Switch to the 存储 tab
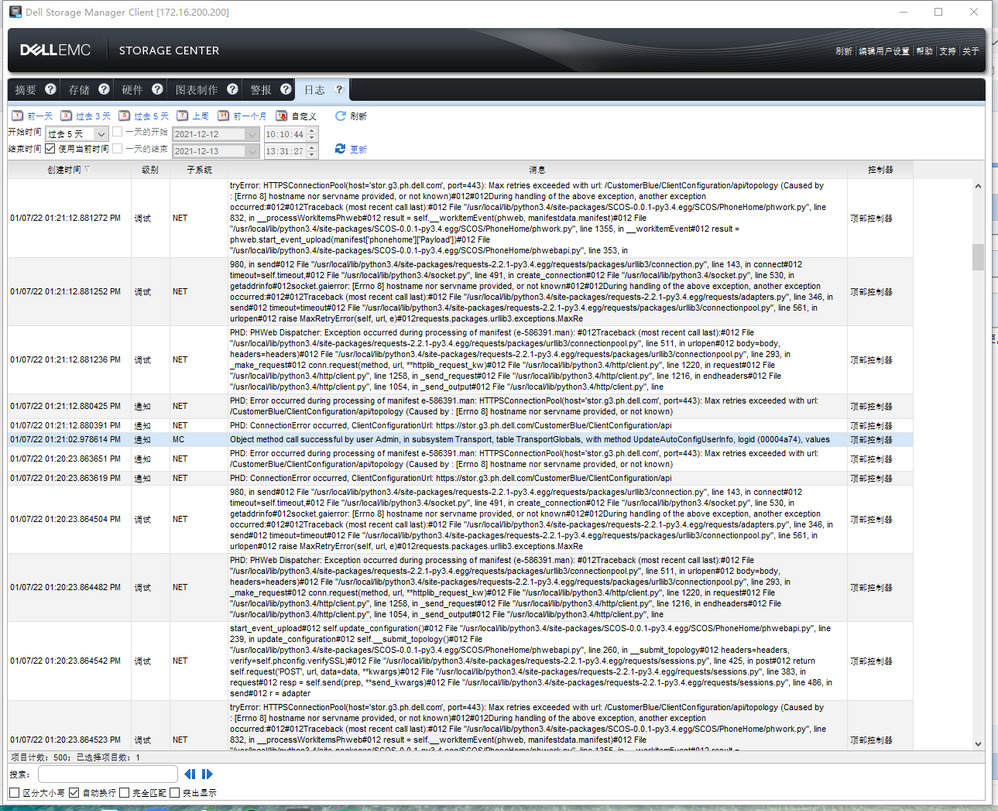The image size is (998, 811). tap(79, 90)
